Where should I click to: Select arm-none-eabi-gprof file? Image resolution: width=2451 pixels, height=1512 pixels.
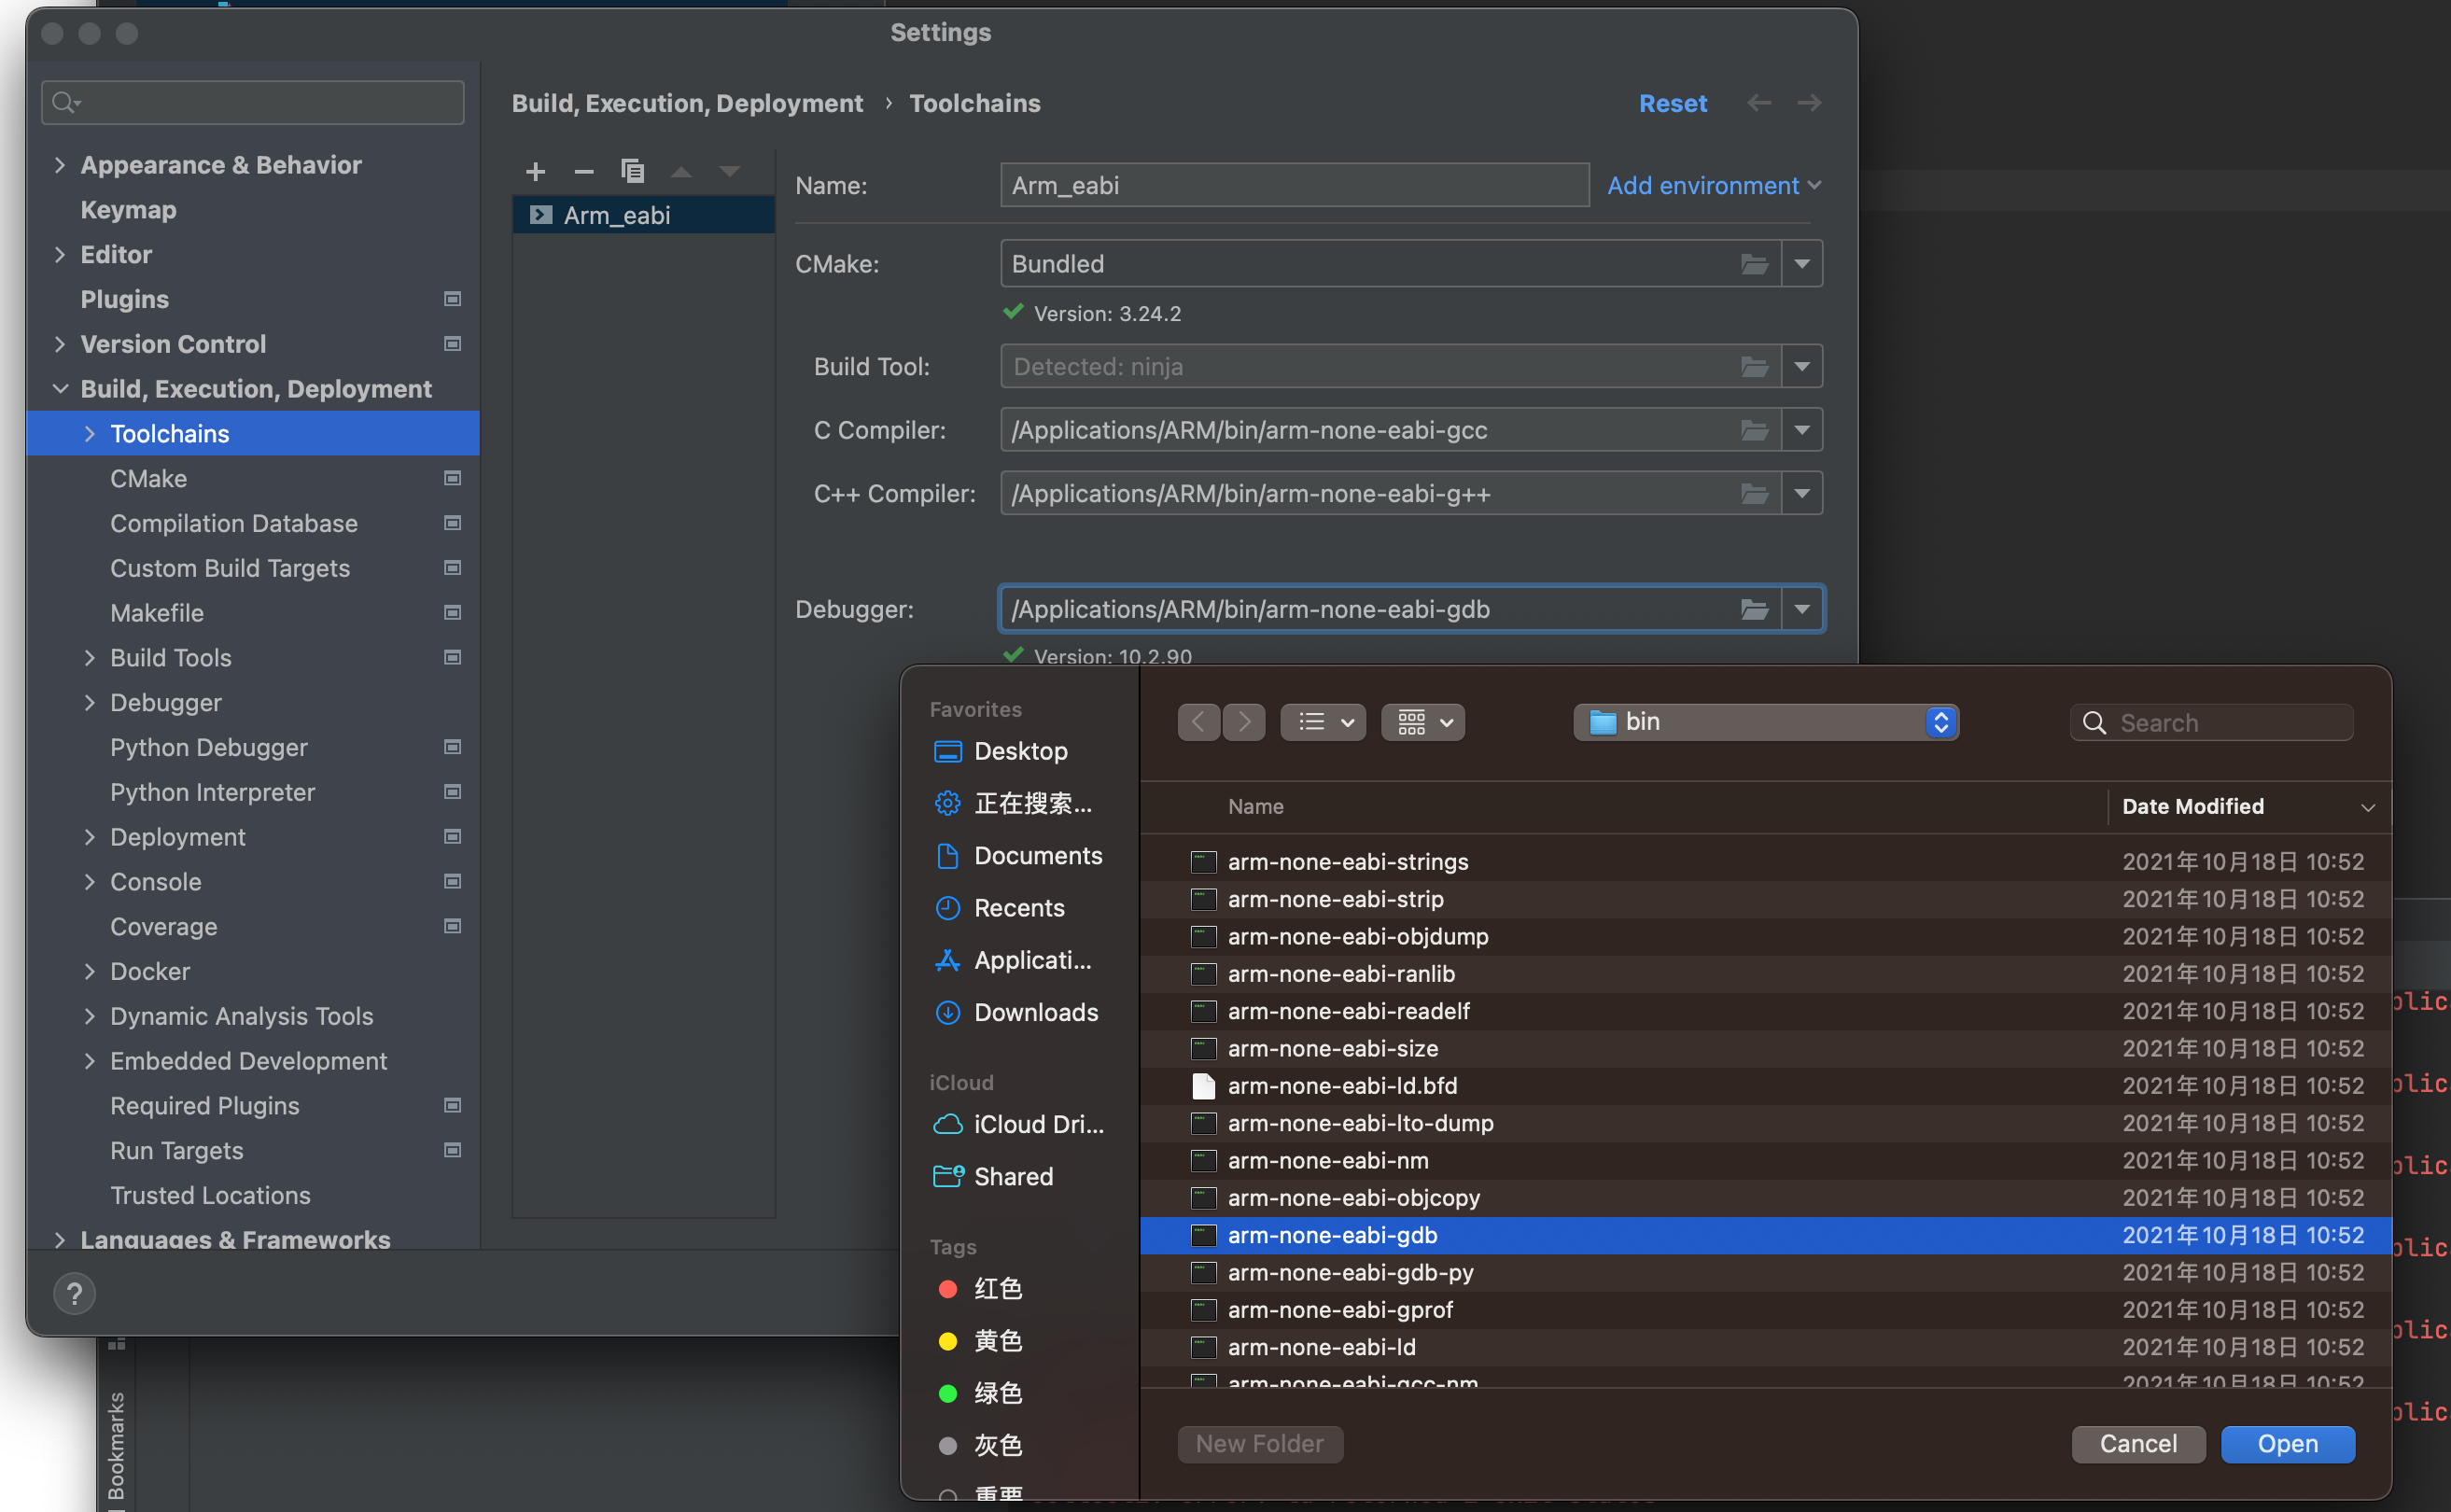coord(1766,1310)
